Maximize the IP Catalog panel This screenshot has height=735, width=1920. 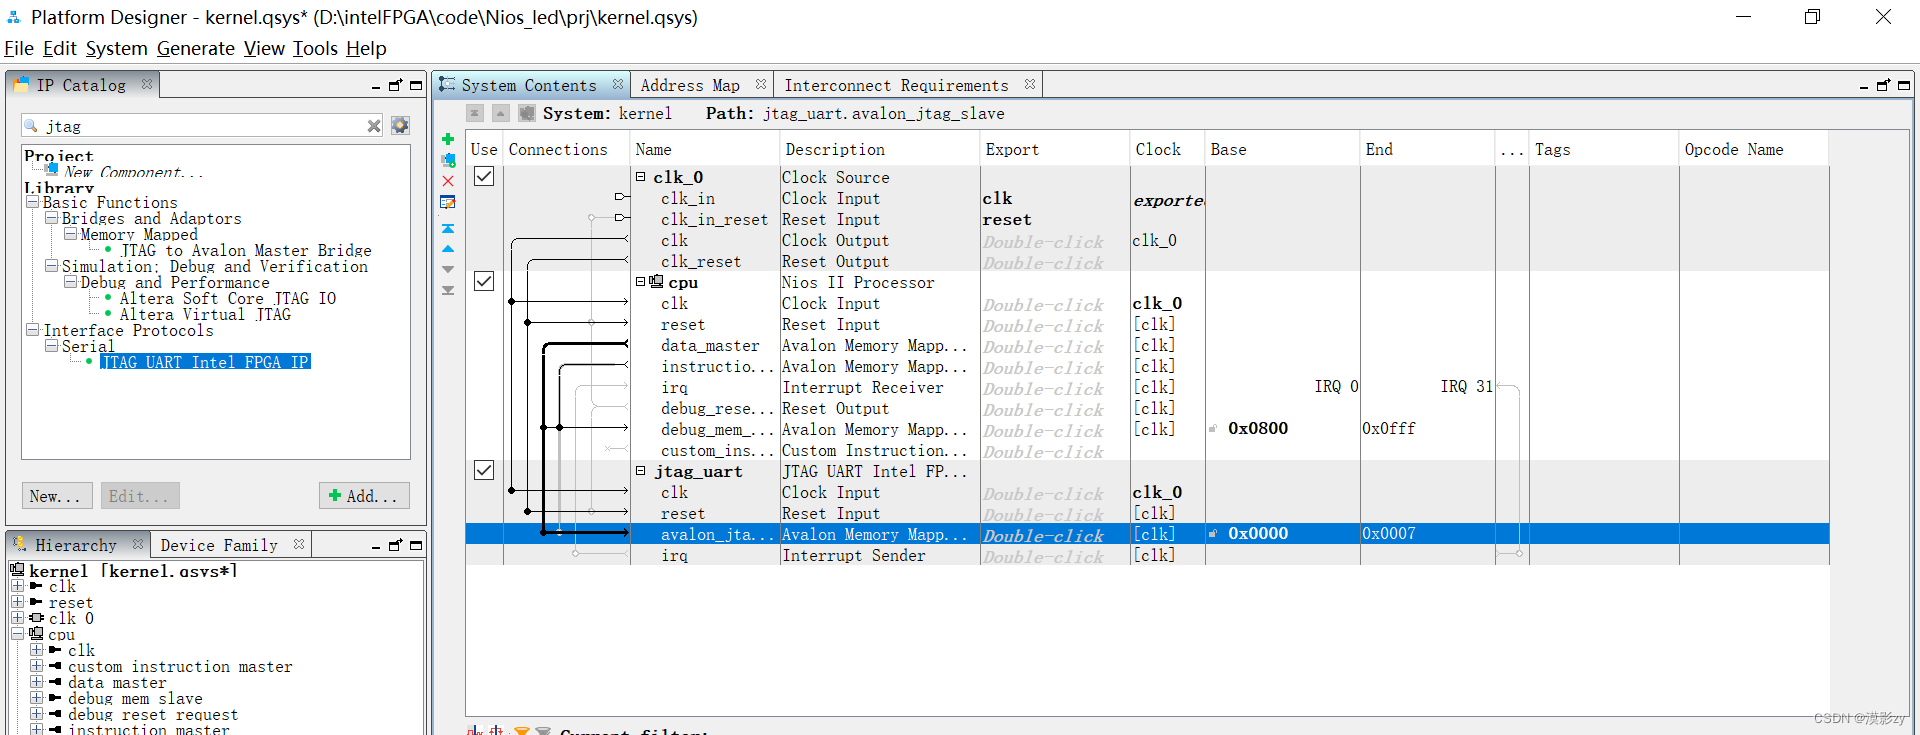pyautogui.click(x=416, y=85)
